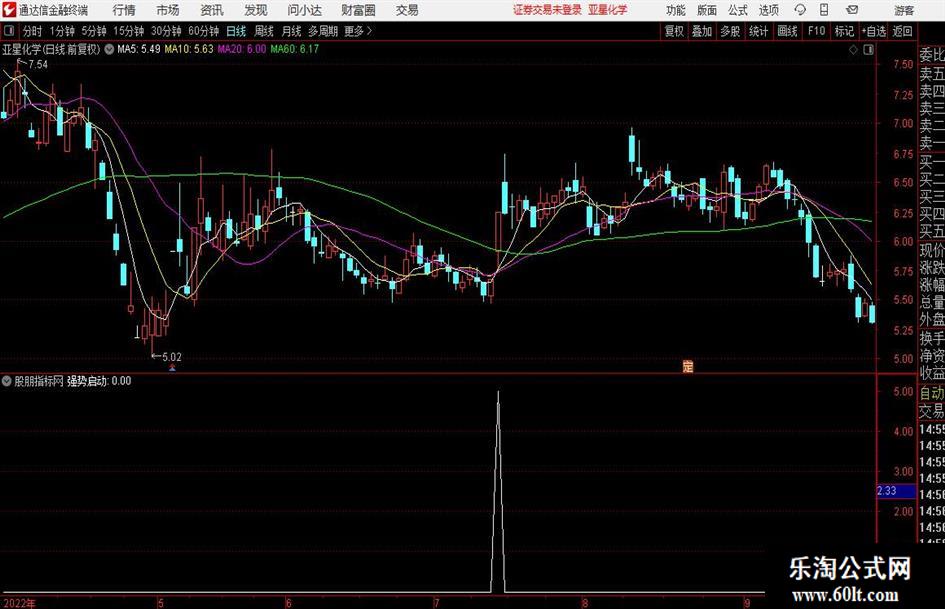Click the 统计 statistics button
945x609 pixels.
coord(759,31)
